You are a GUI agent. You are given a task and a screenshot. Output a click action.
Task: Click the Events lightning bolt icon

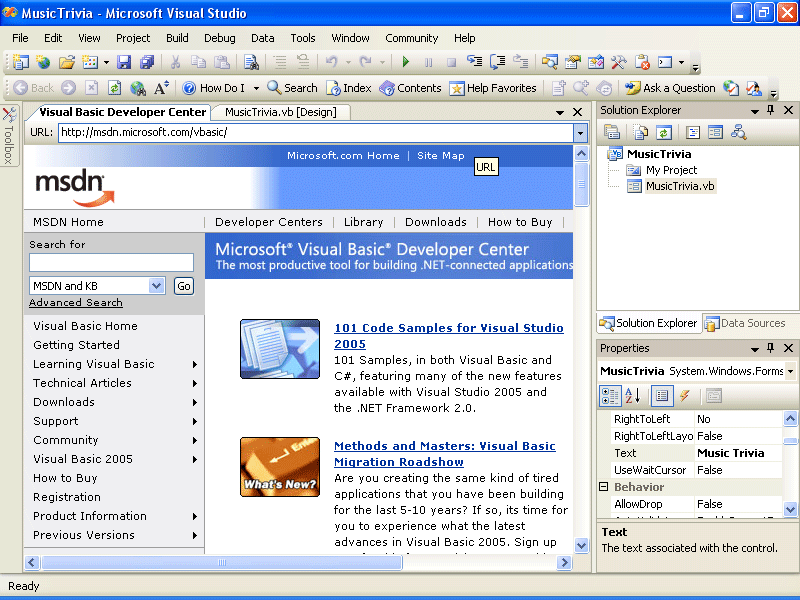(x=685, y=396)
